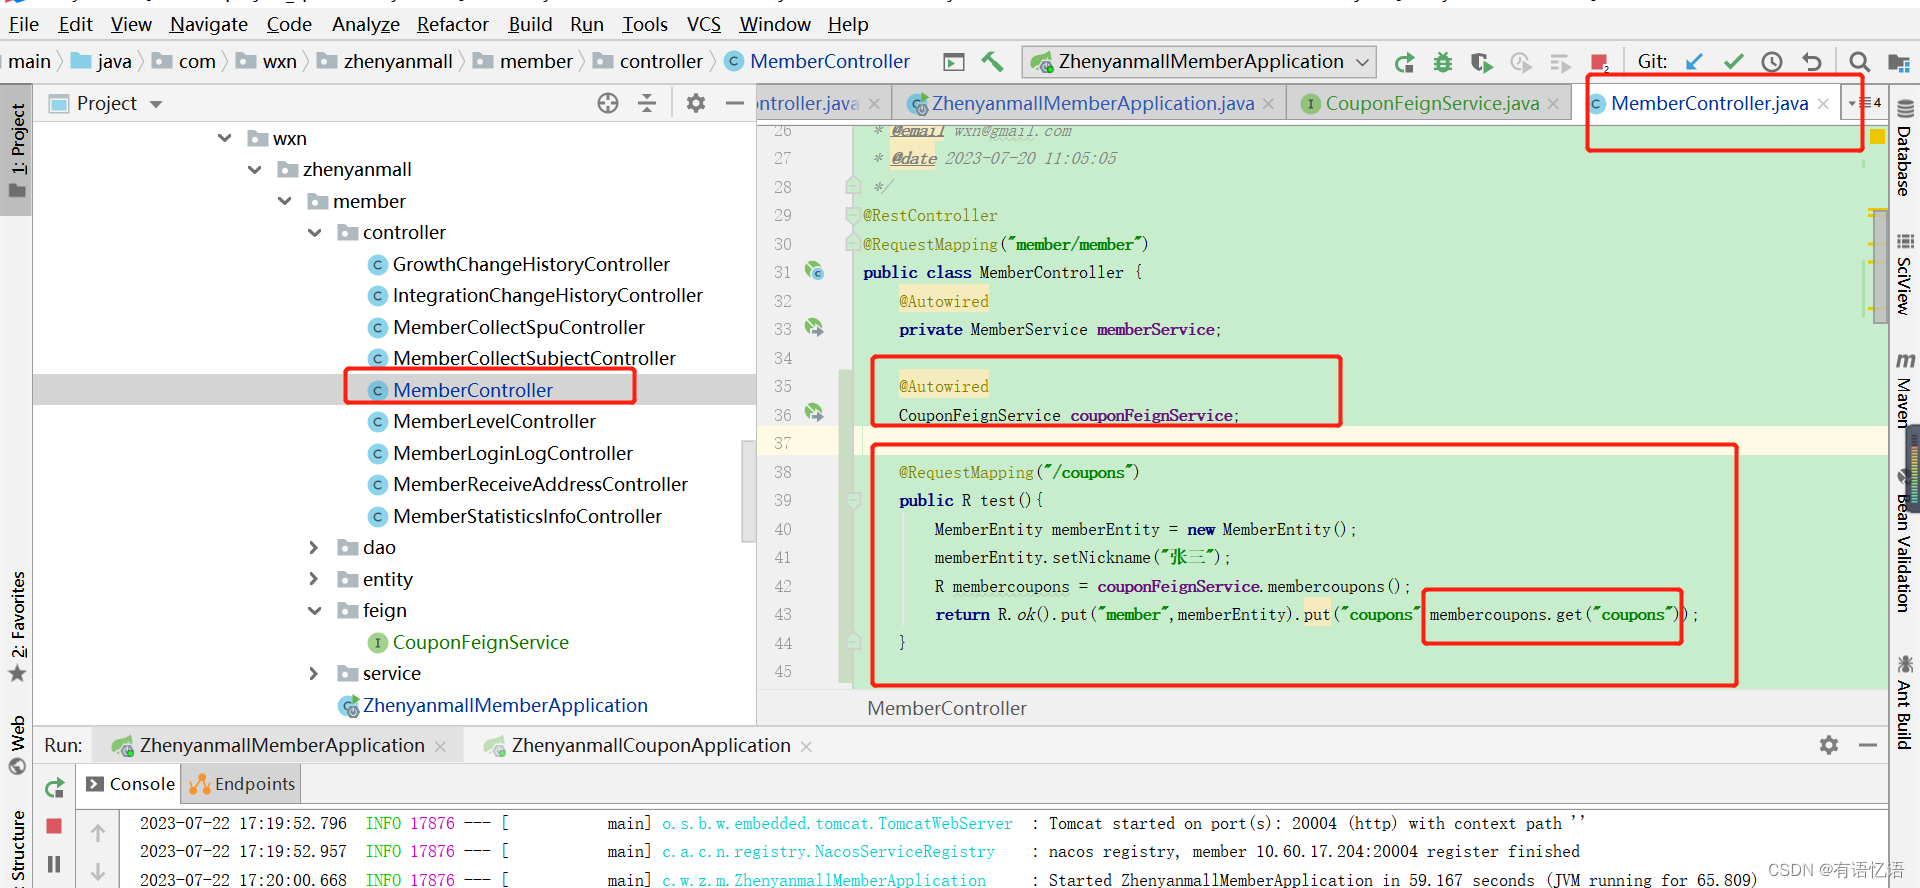Show hidden editor tabs dropdown
This screenshot has height=888, width=1920.
click(1864, 103)
